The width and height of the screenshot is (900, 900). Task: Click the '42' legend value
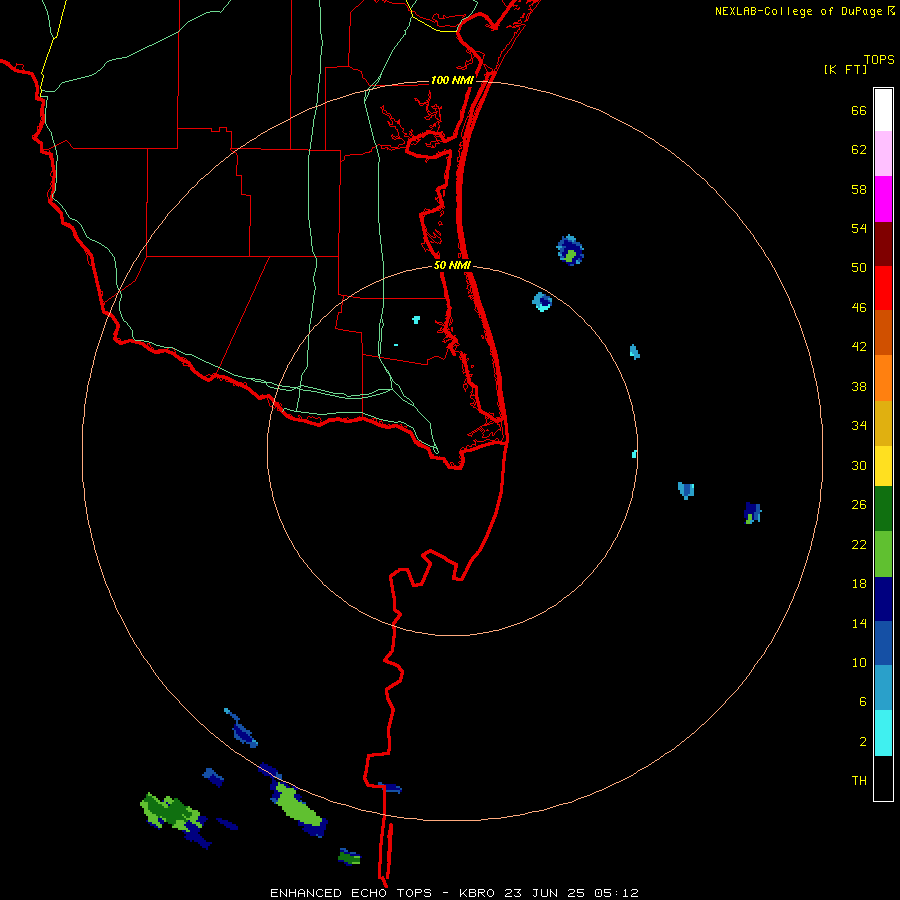[859, 347]
